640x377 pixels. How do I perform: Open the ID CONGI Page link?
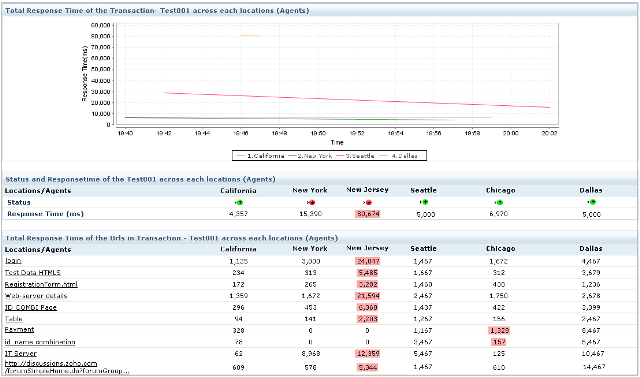pyautogui.click(x=31, y=307)
